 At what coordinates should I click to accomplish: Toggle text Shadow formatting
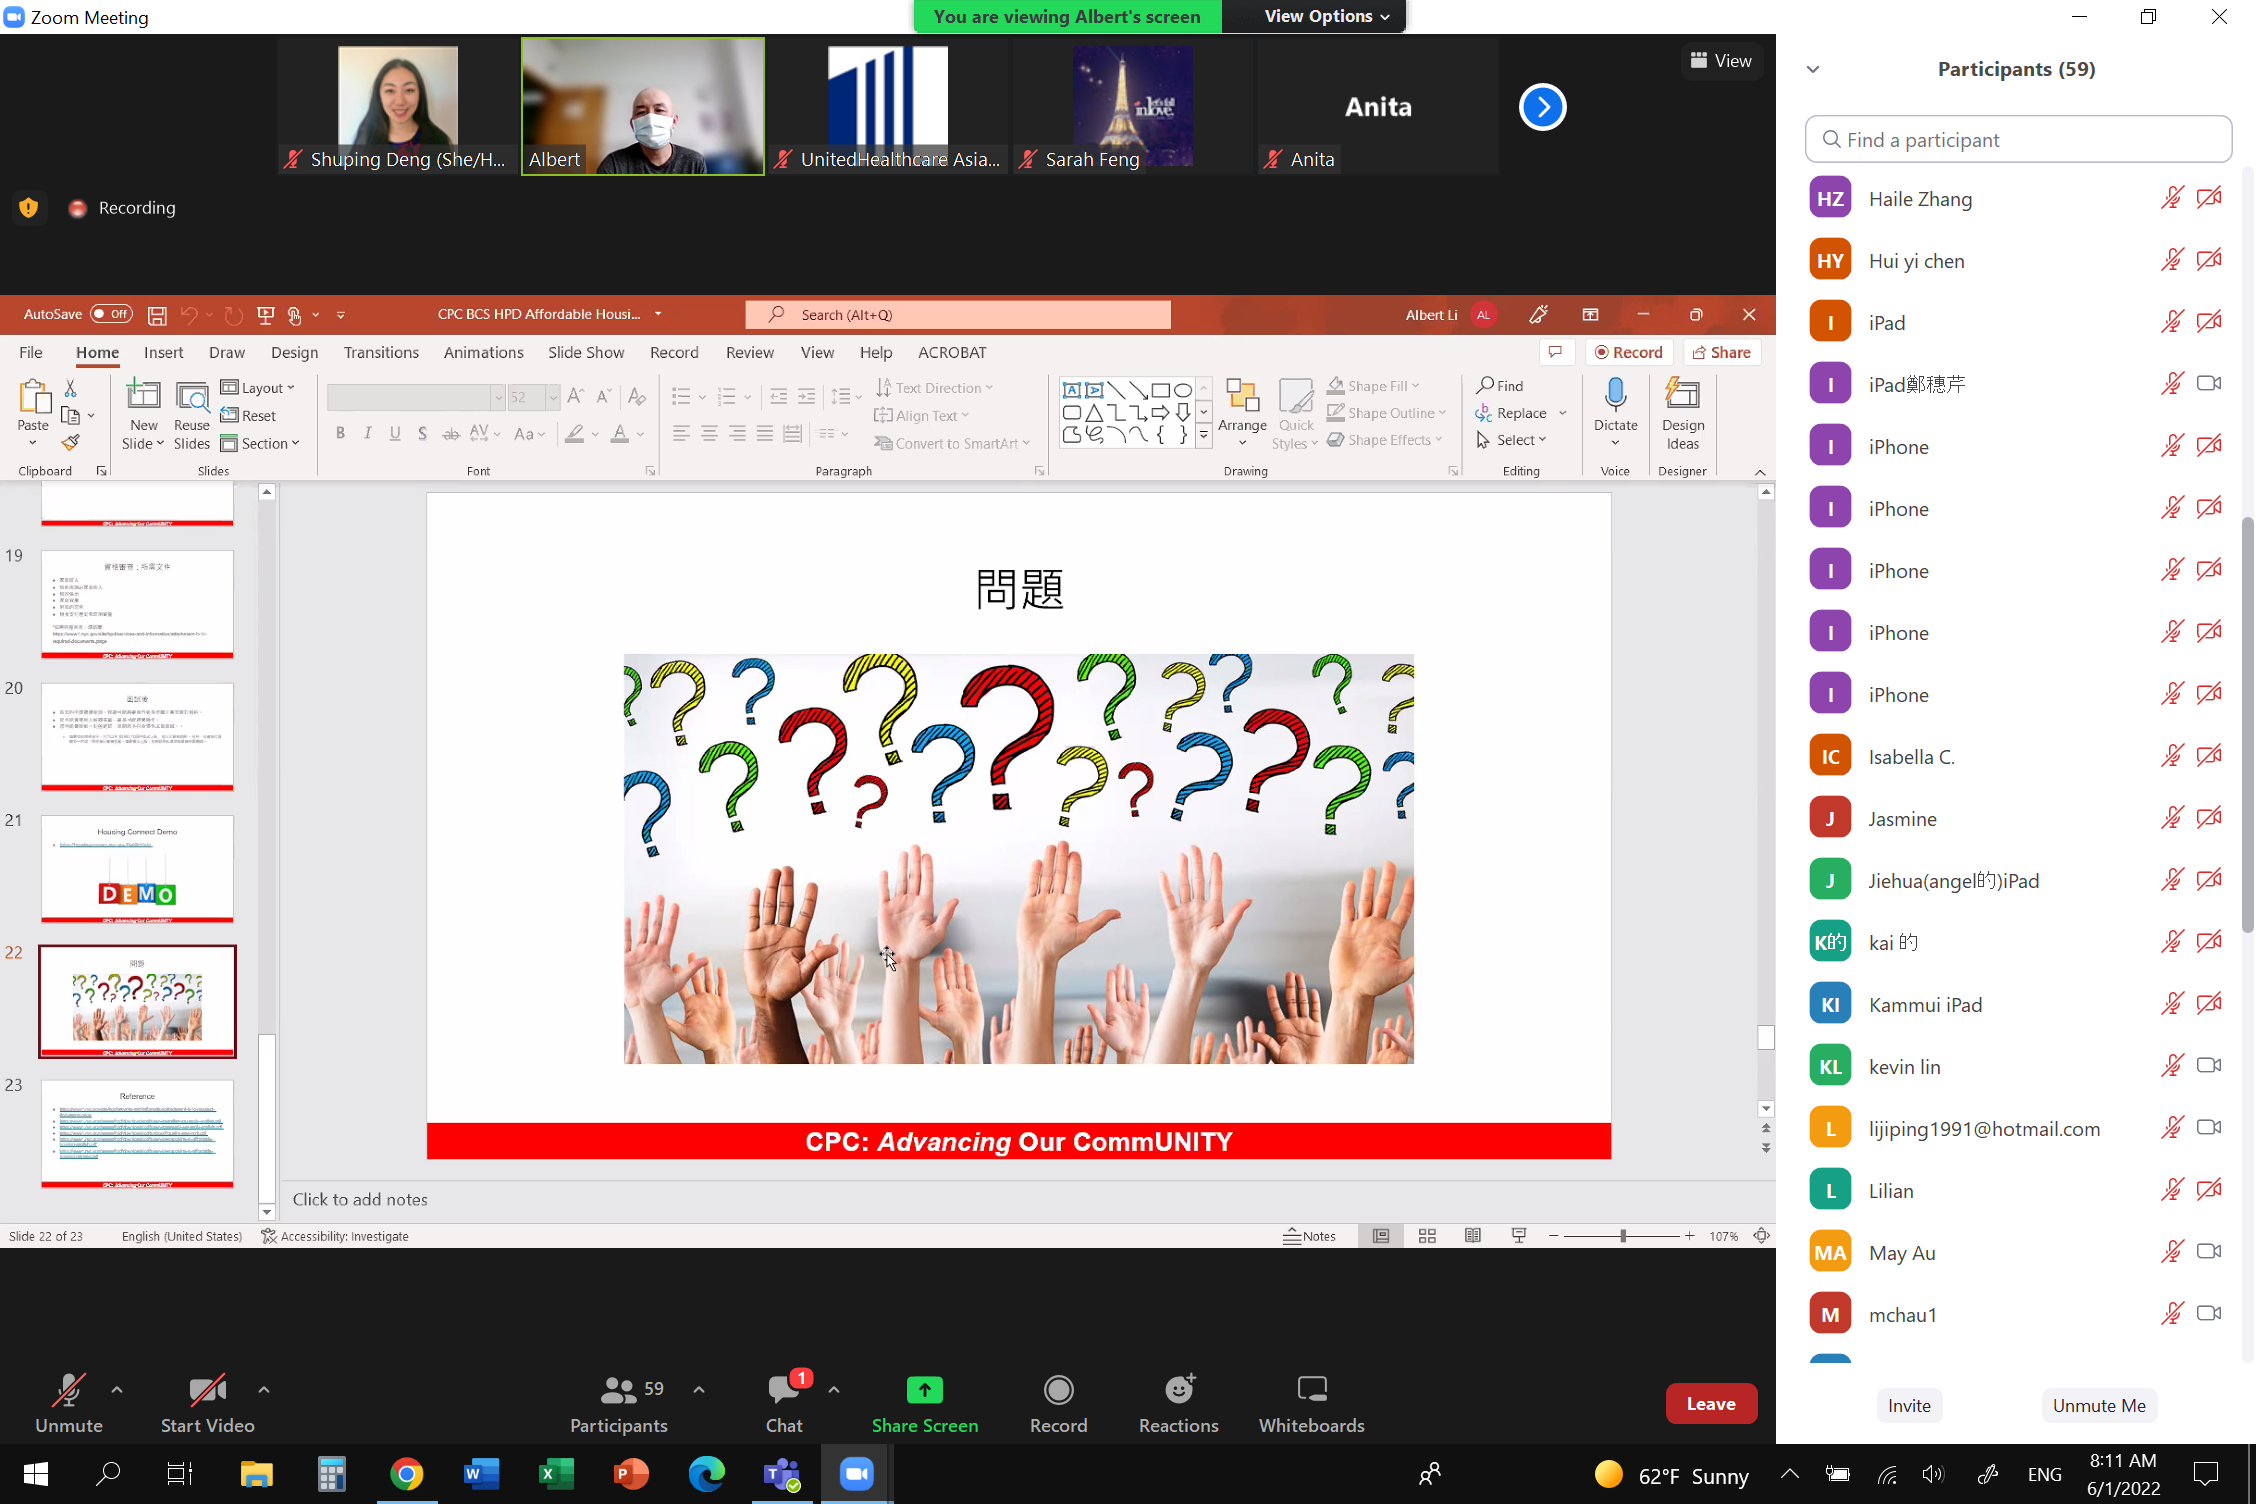tap(423, 433)
